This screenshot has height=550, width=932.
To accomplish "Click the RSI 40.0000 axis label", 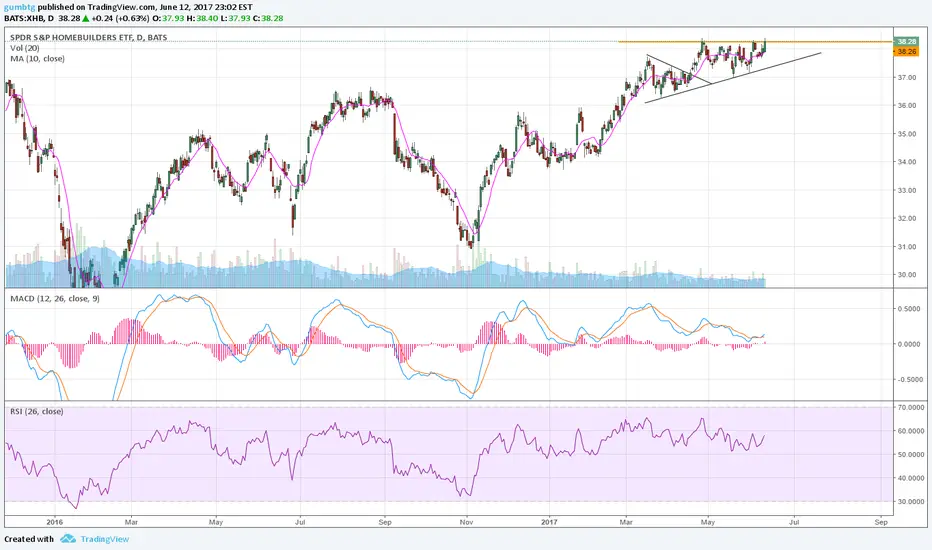I will point(910,478).
